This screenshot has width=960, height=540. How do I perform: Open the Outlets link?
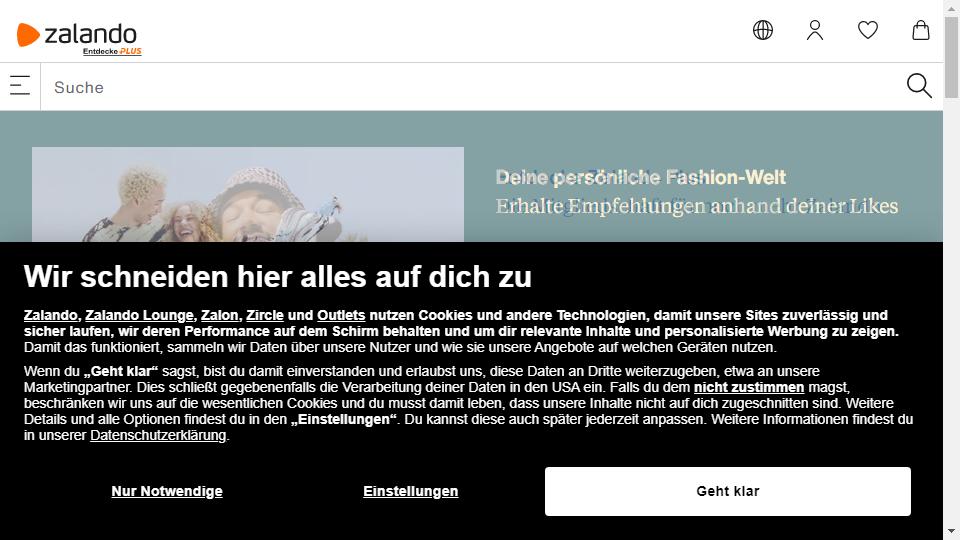click(341, 315)
